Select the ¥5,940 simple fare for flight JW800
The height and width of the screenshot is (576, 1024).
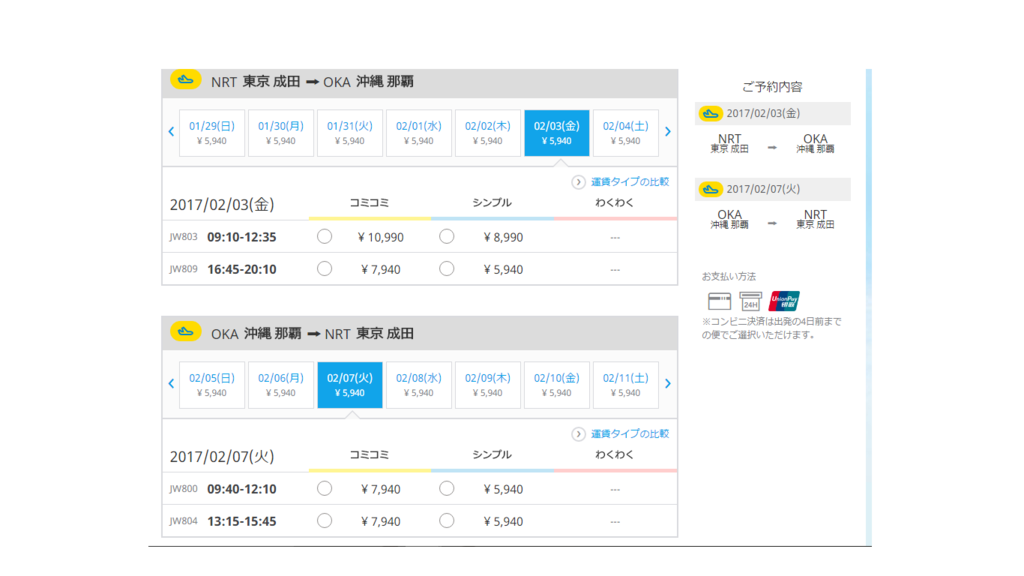pos(447,488)
